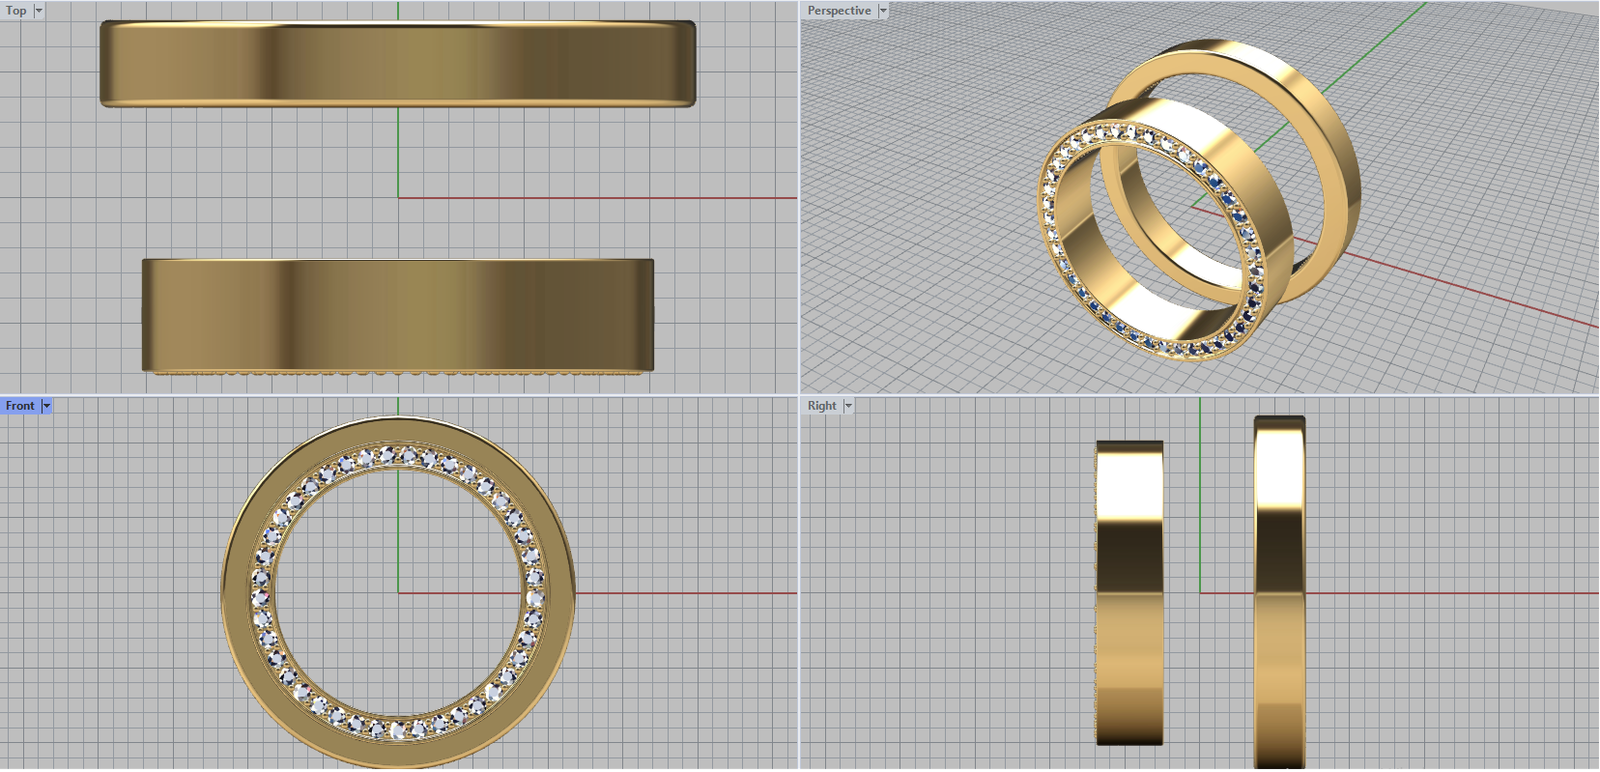Viewport: 1600px width, 772px height.
Task: Open the Top viewport dropdown arrow
Action: tap(39, 10)
